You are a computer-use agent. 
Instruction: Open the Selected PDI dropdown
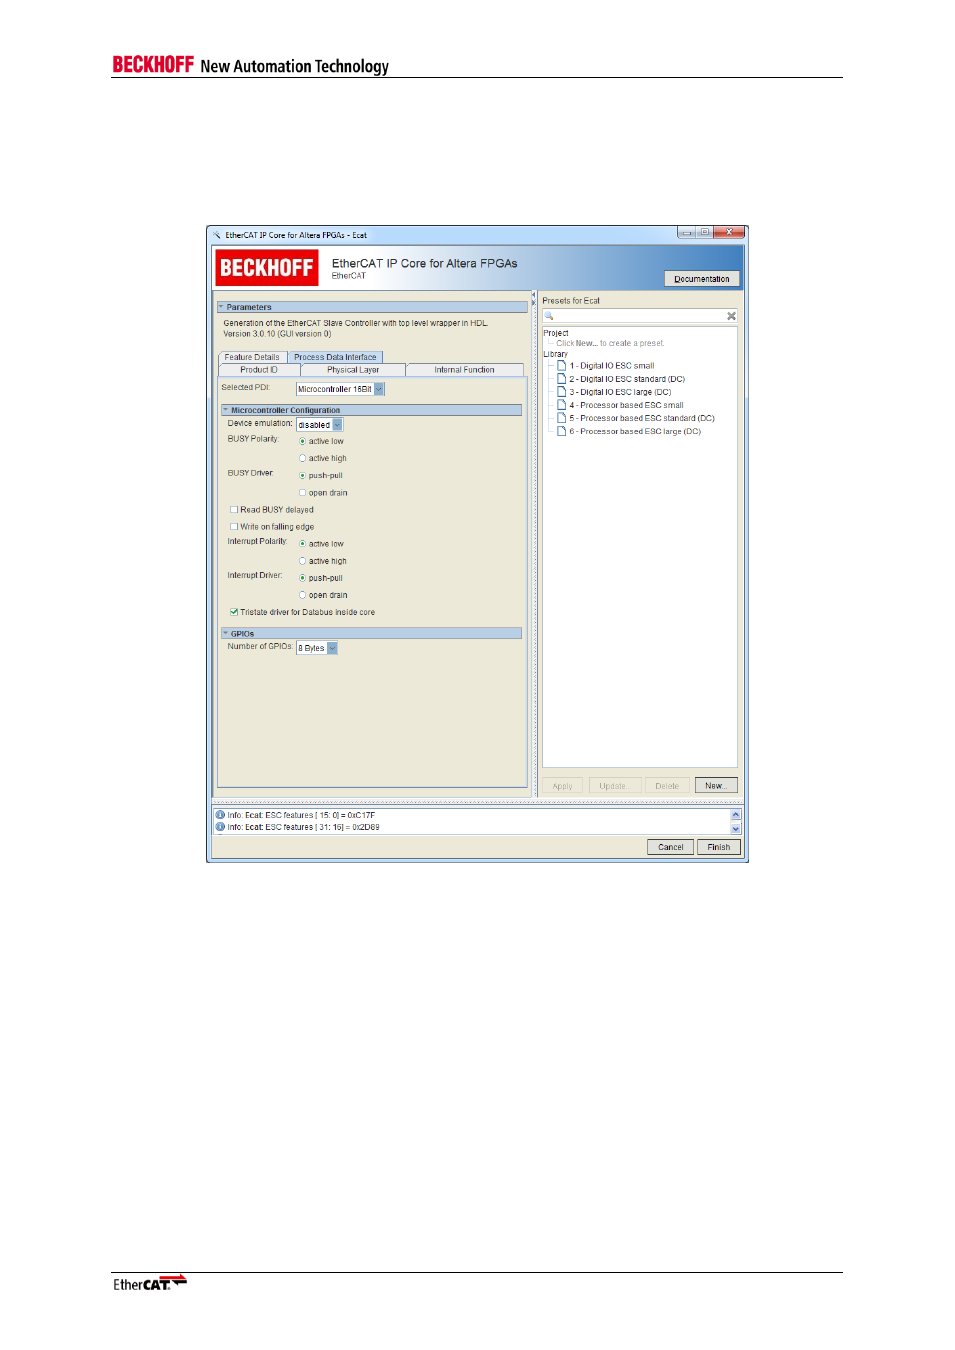tap(340, 389)
